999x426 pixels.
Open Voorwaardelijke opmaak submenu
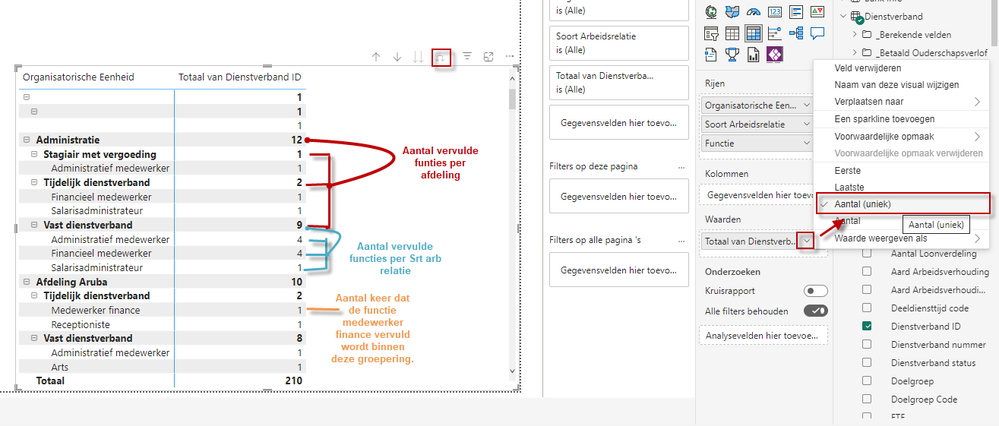[903, 136]
